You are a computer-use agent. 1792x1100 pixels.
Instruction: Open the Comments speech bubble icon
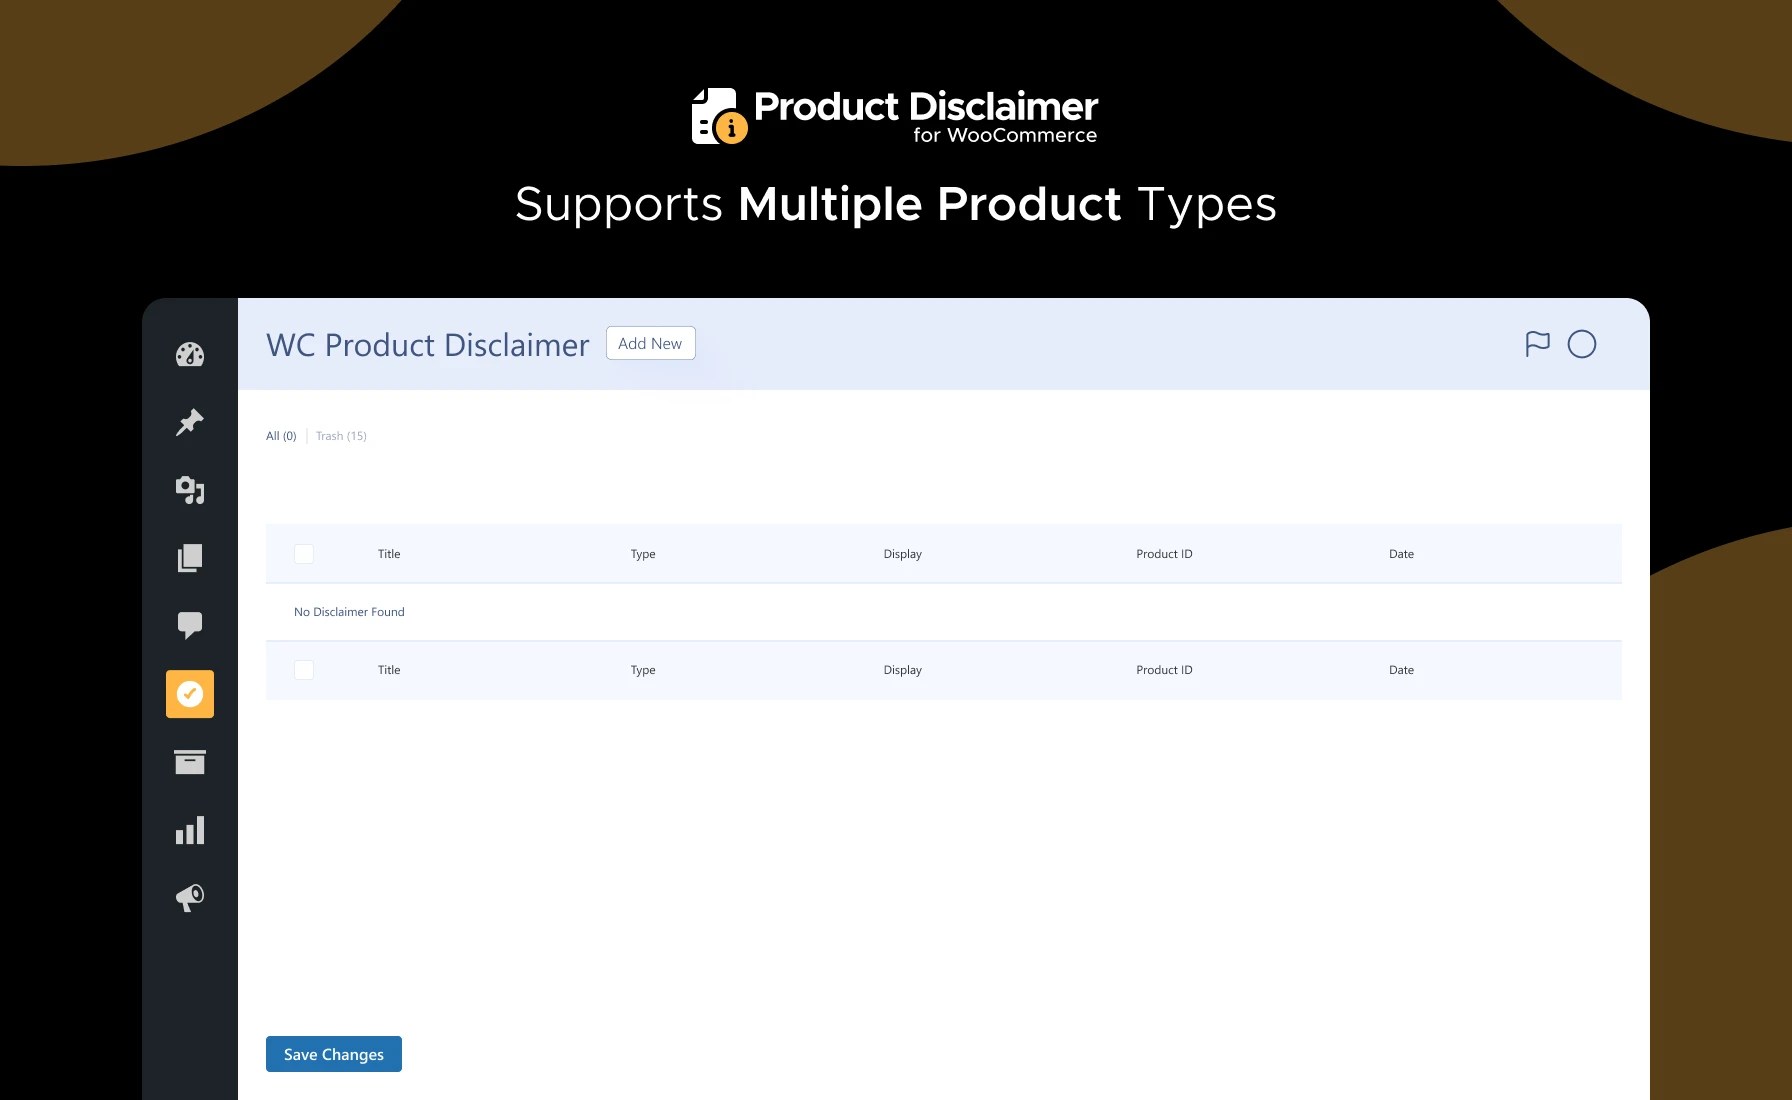click(190, 625)
